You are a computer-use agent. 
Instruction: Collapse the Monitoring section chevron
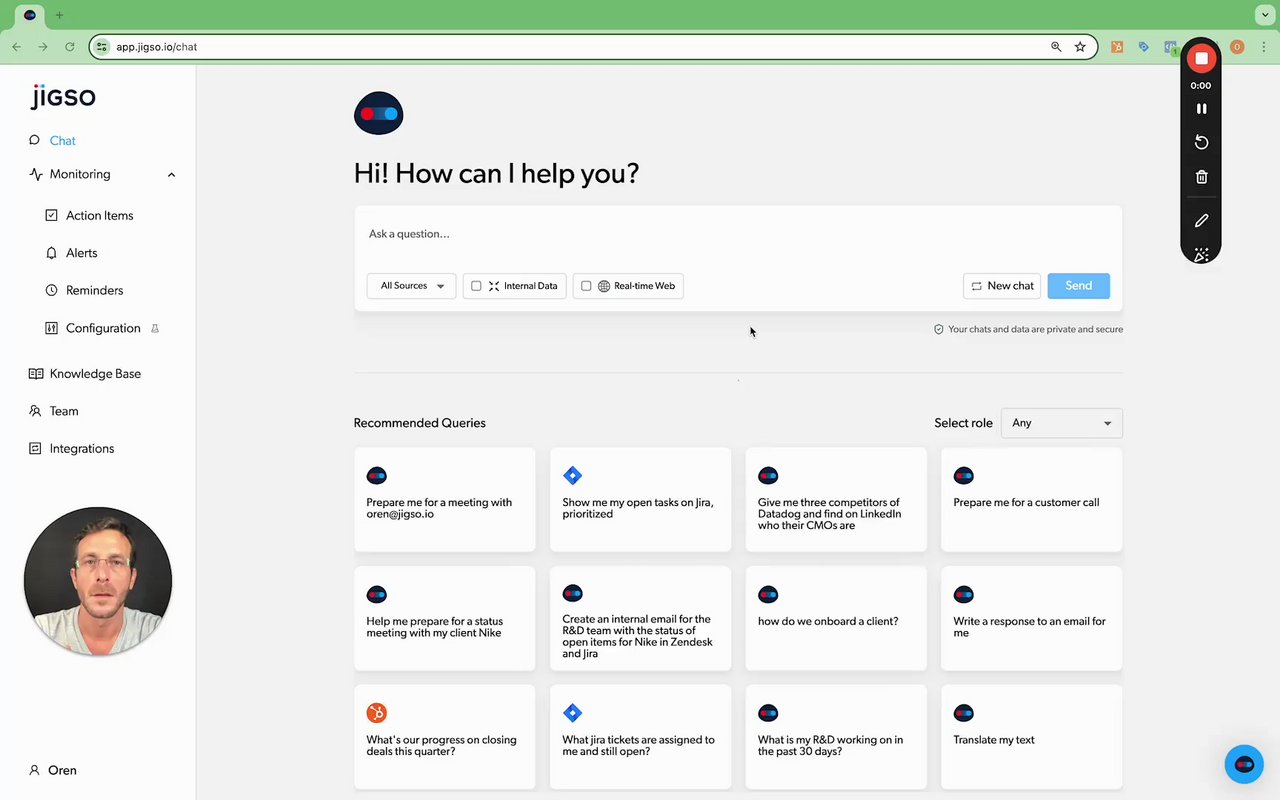171,175
